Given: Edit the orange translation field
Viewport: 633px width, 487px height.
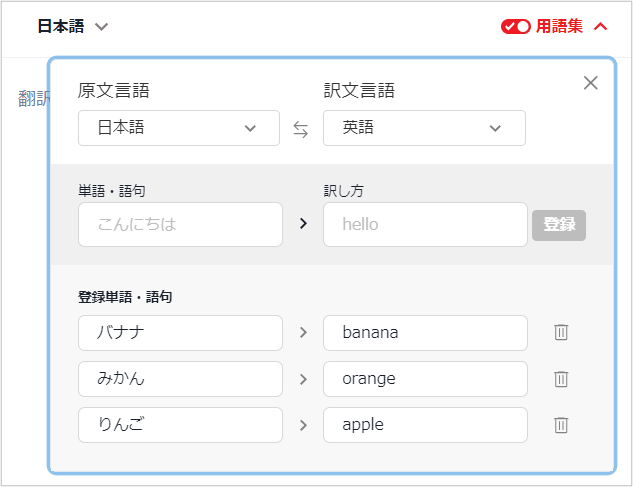Looking at the screenshot, I should point(425,379).
